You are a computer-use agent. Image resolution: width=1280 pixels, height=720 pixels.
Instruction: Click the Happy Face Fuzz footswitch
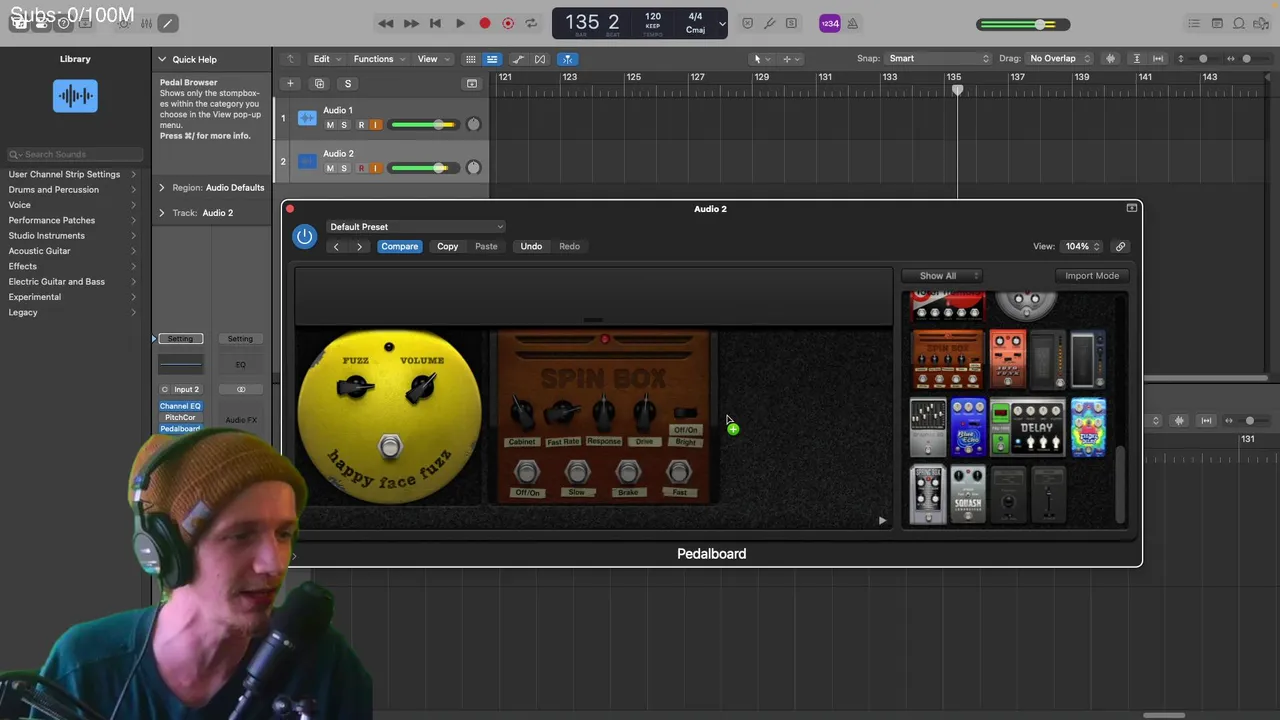click(391, 446)
